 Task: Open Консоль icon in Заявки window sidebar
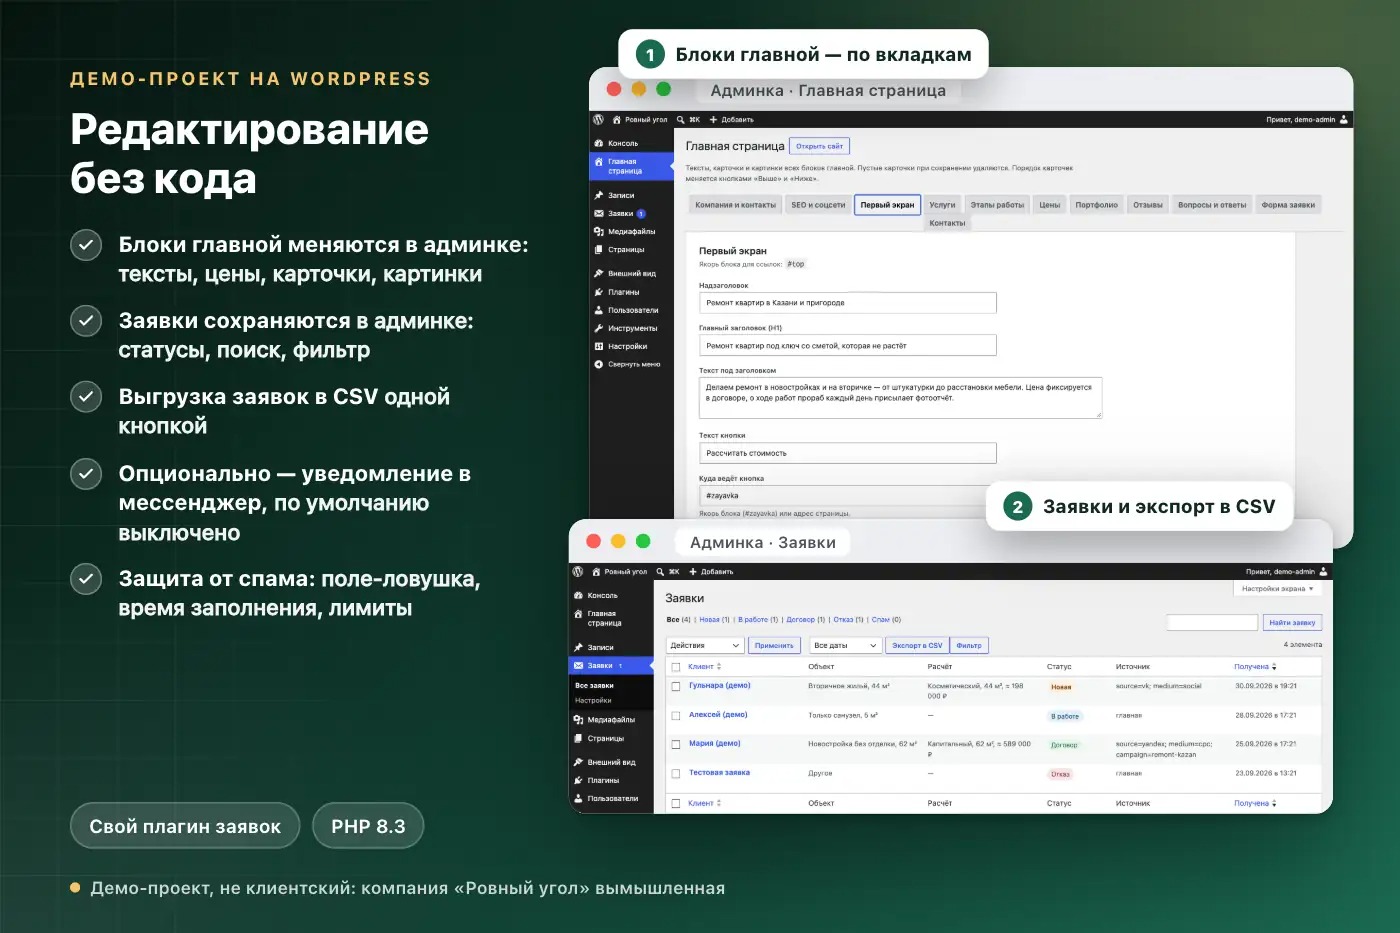(578, 595)
